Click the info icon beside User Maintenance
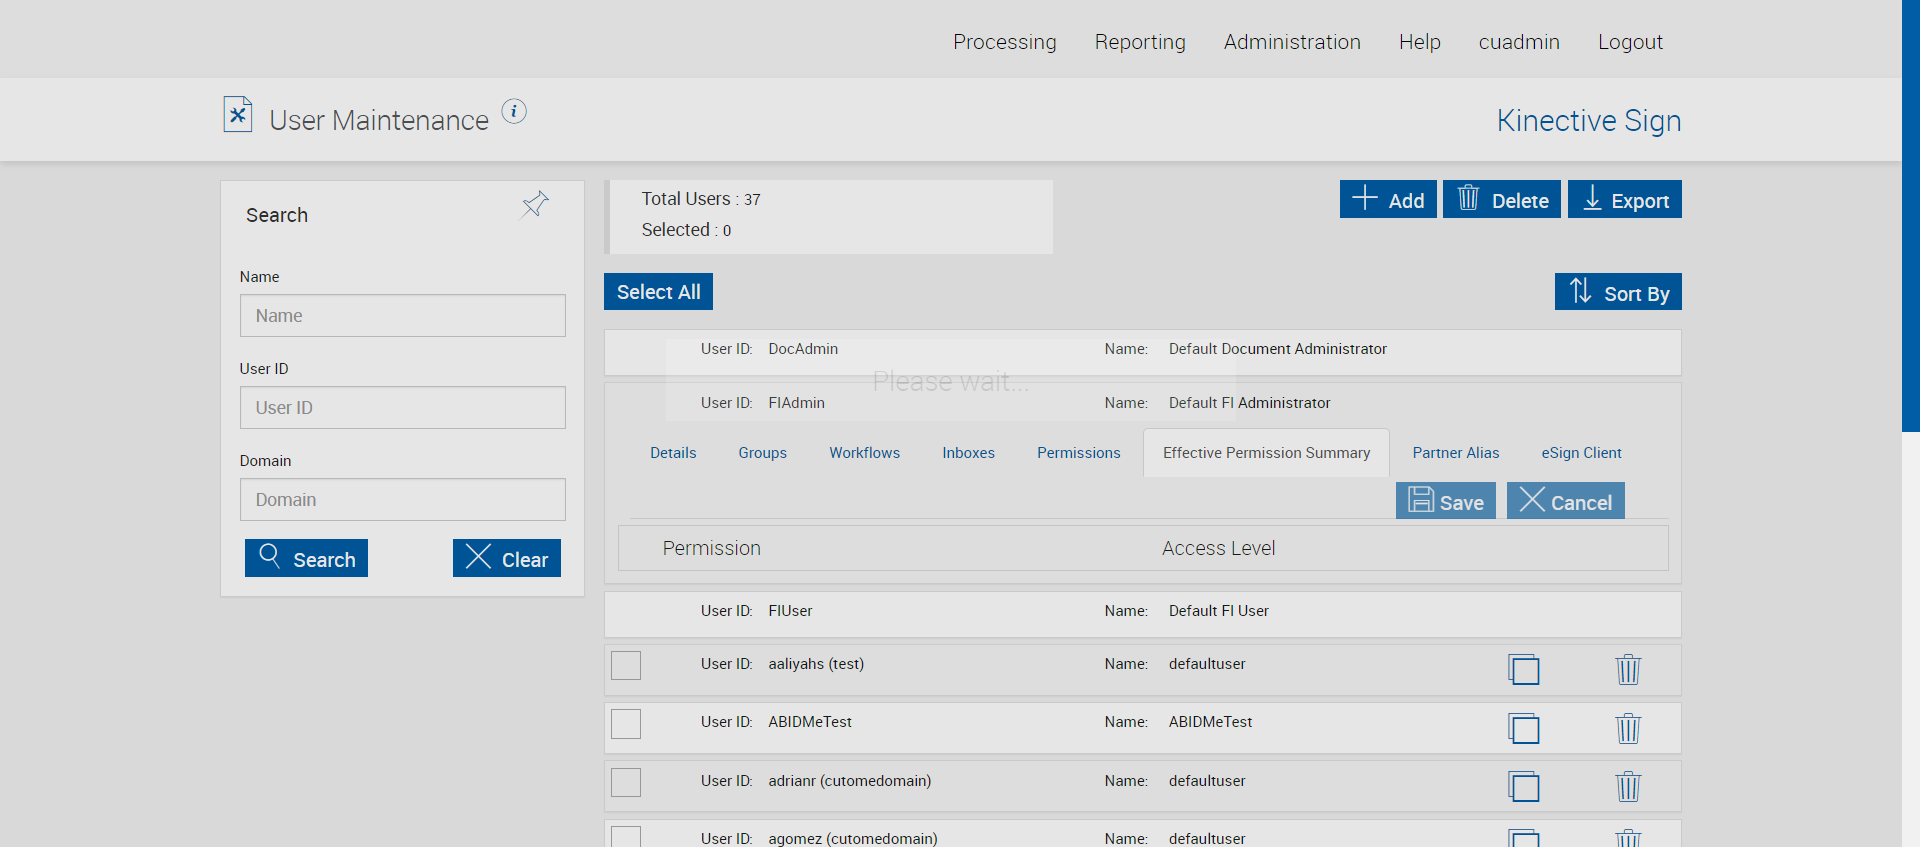 coord(514,112)
